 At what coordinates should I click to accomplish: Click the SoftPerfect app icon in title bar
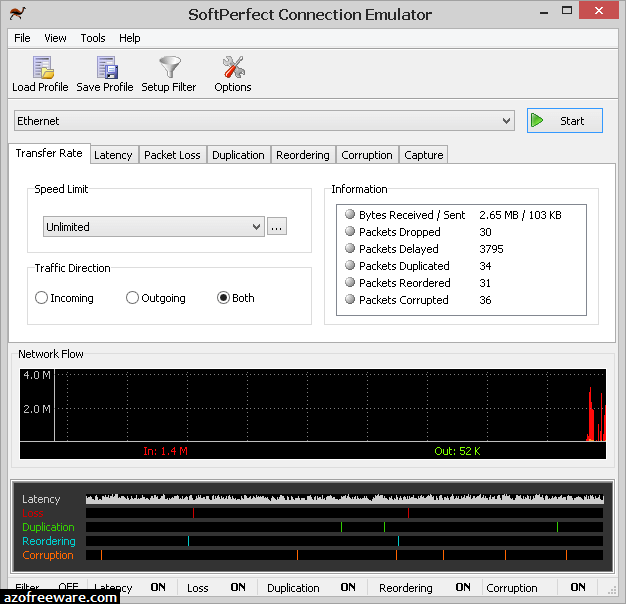click(x=18, y=13)
